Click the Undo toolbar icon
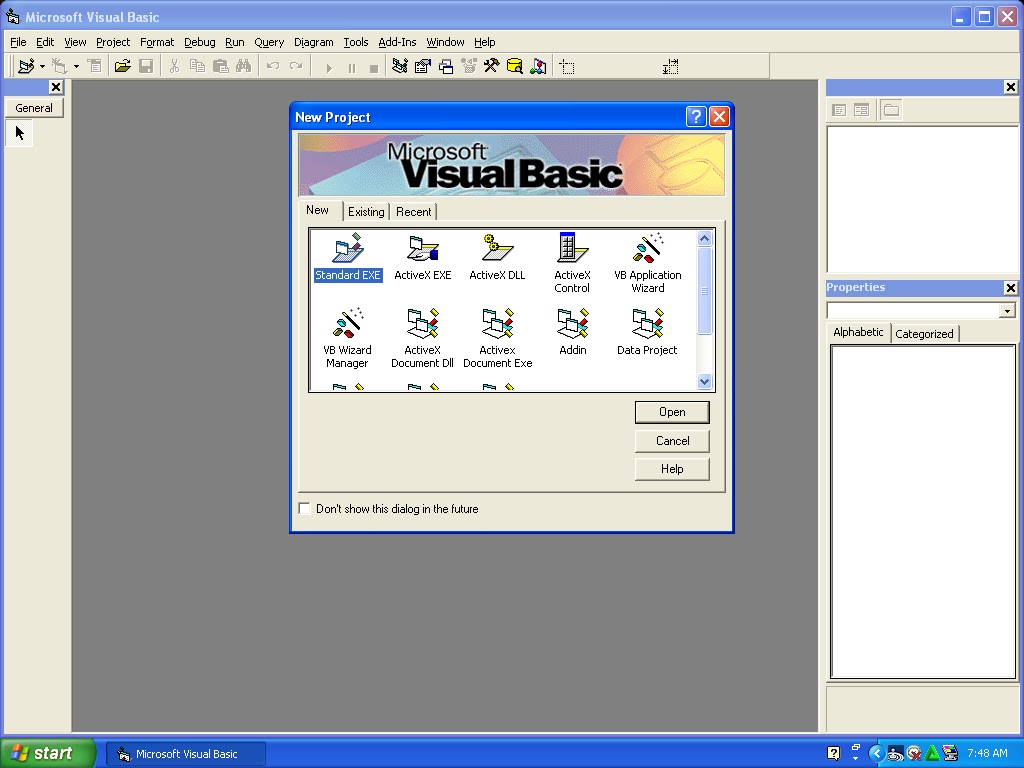 (x=273, y=66)
